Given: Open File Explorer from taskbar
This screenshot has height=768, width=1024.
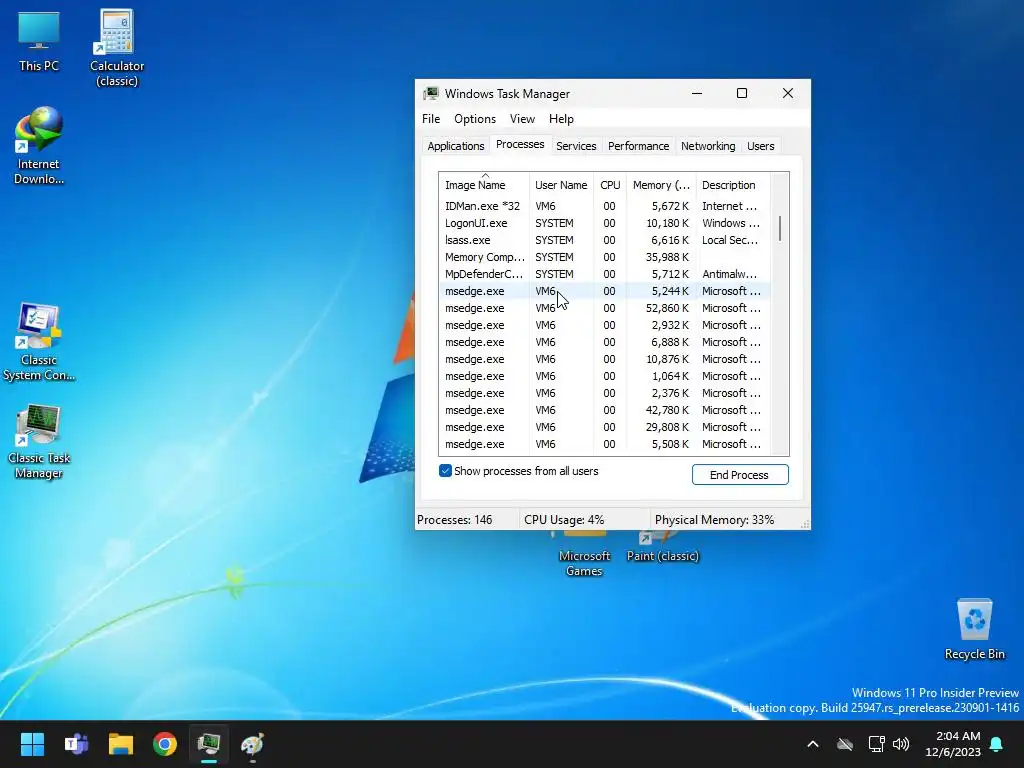Looking at the screenshot, I should [121, 744].
